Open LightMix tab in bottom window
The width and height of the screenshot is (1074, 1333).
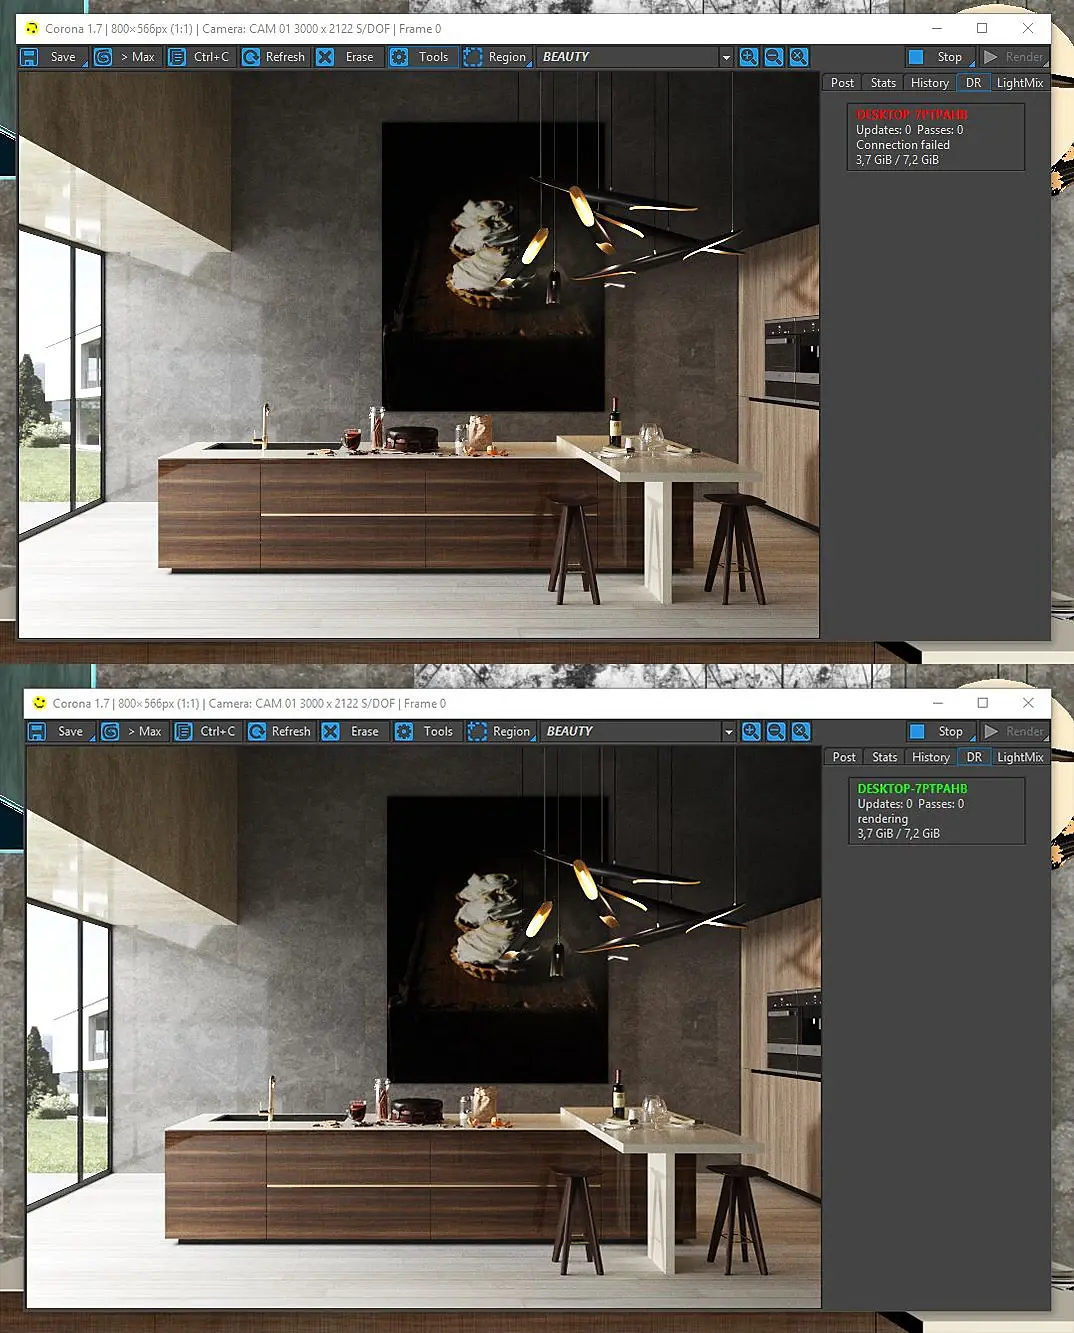click(x=1020, y=757)
